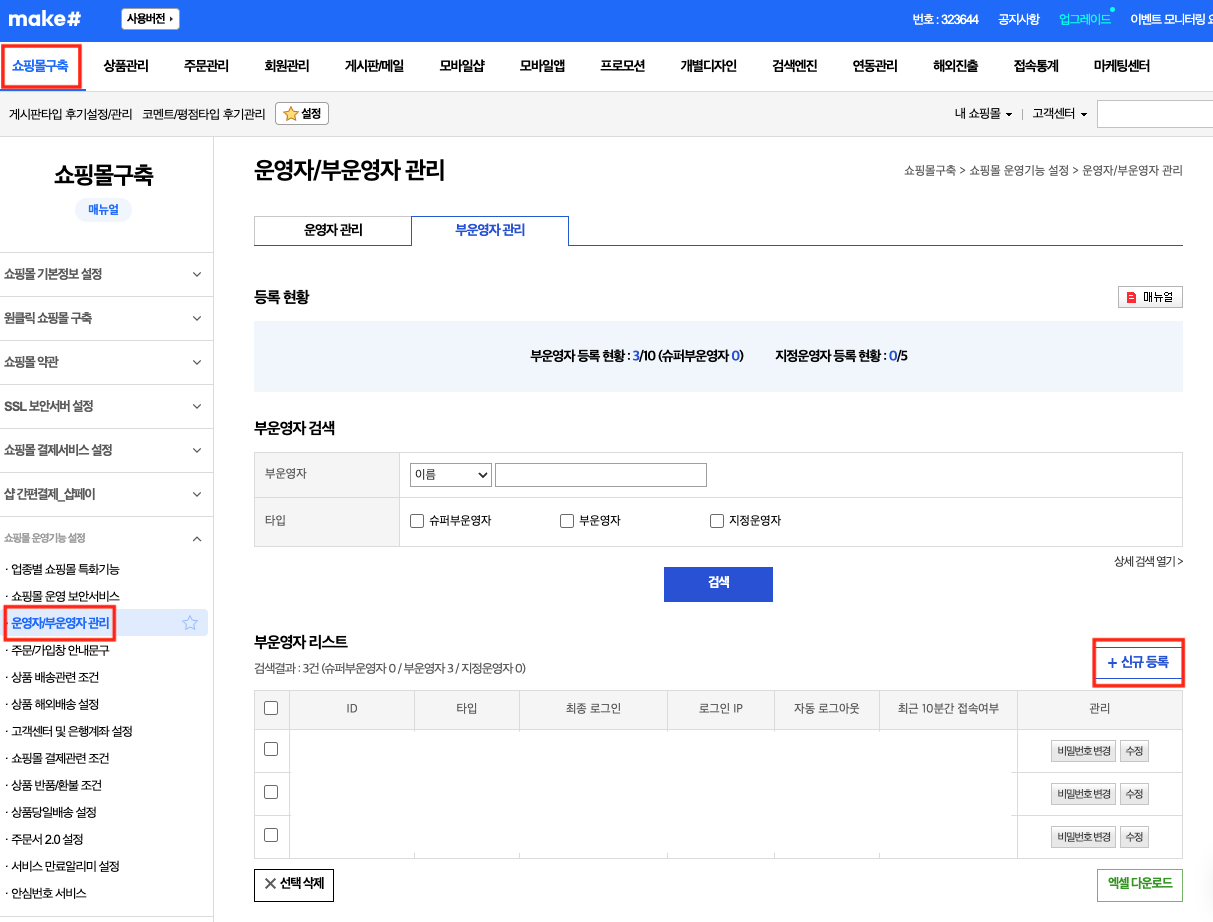Click the + 신규 등록 button
1213x922 pixels.
tap(1138, 662)
